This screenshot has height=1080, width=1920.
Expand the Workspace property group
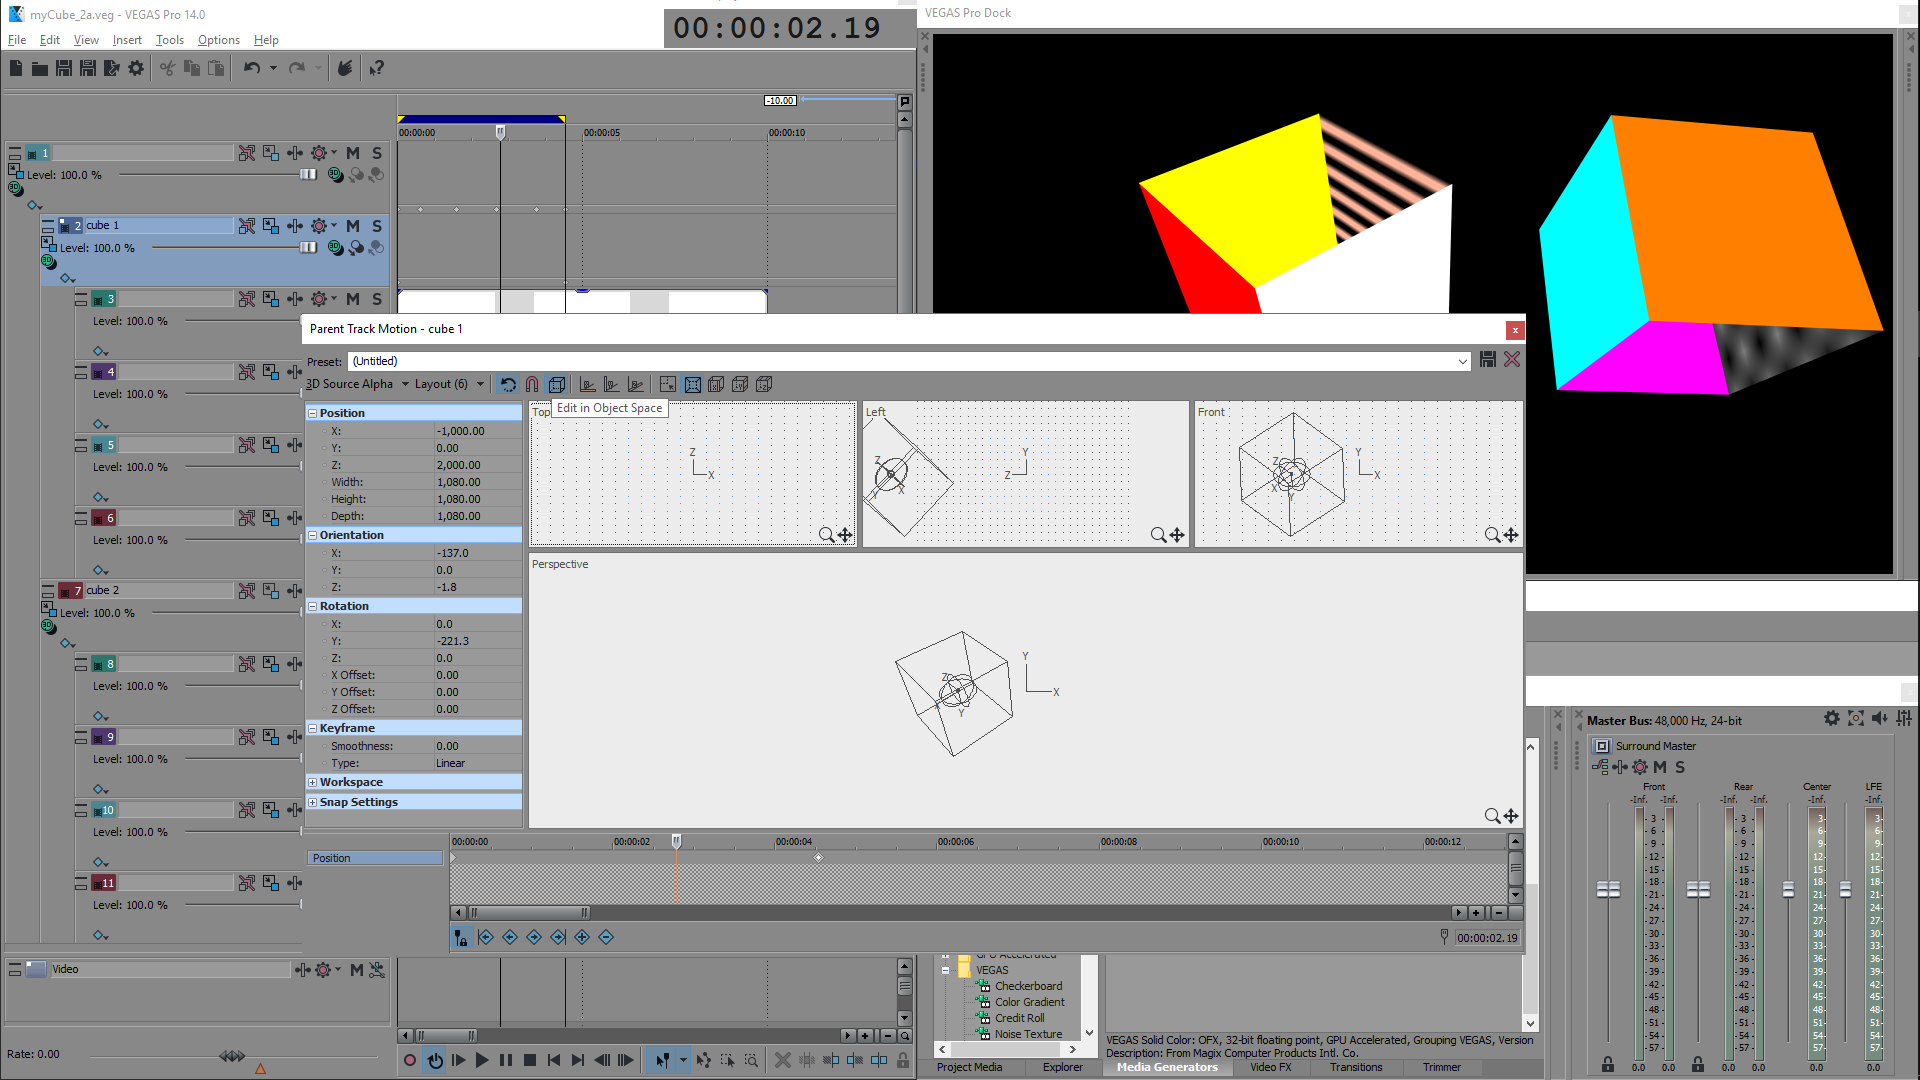pos(313,782)
